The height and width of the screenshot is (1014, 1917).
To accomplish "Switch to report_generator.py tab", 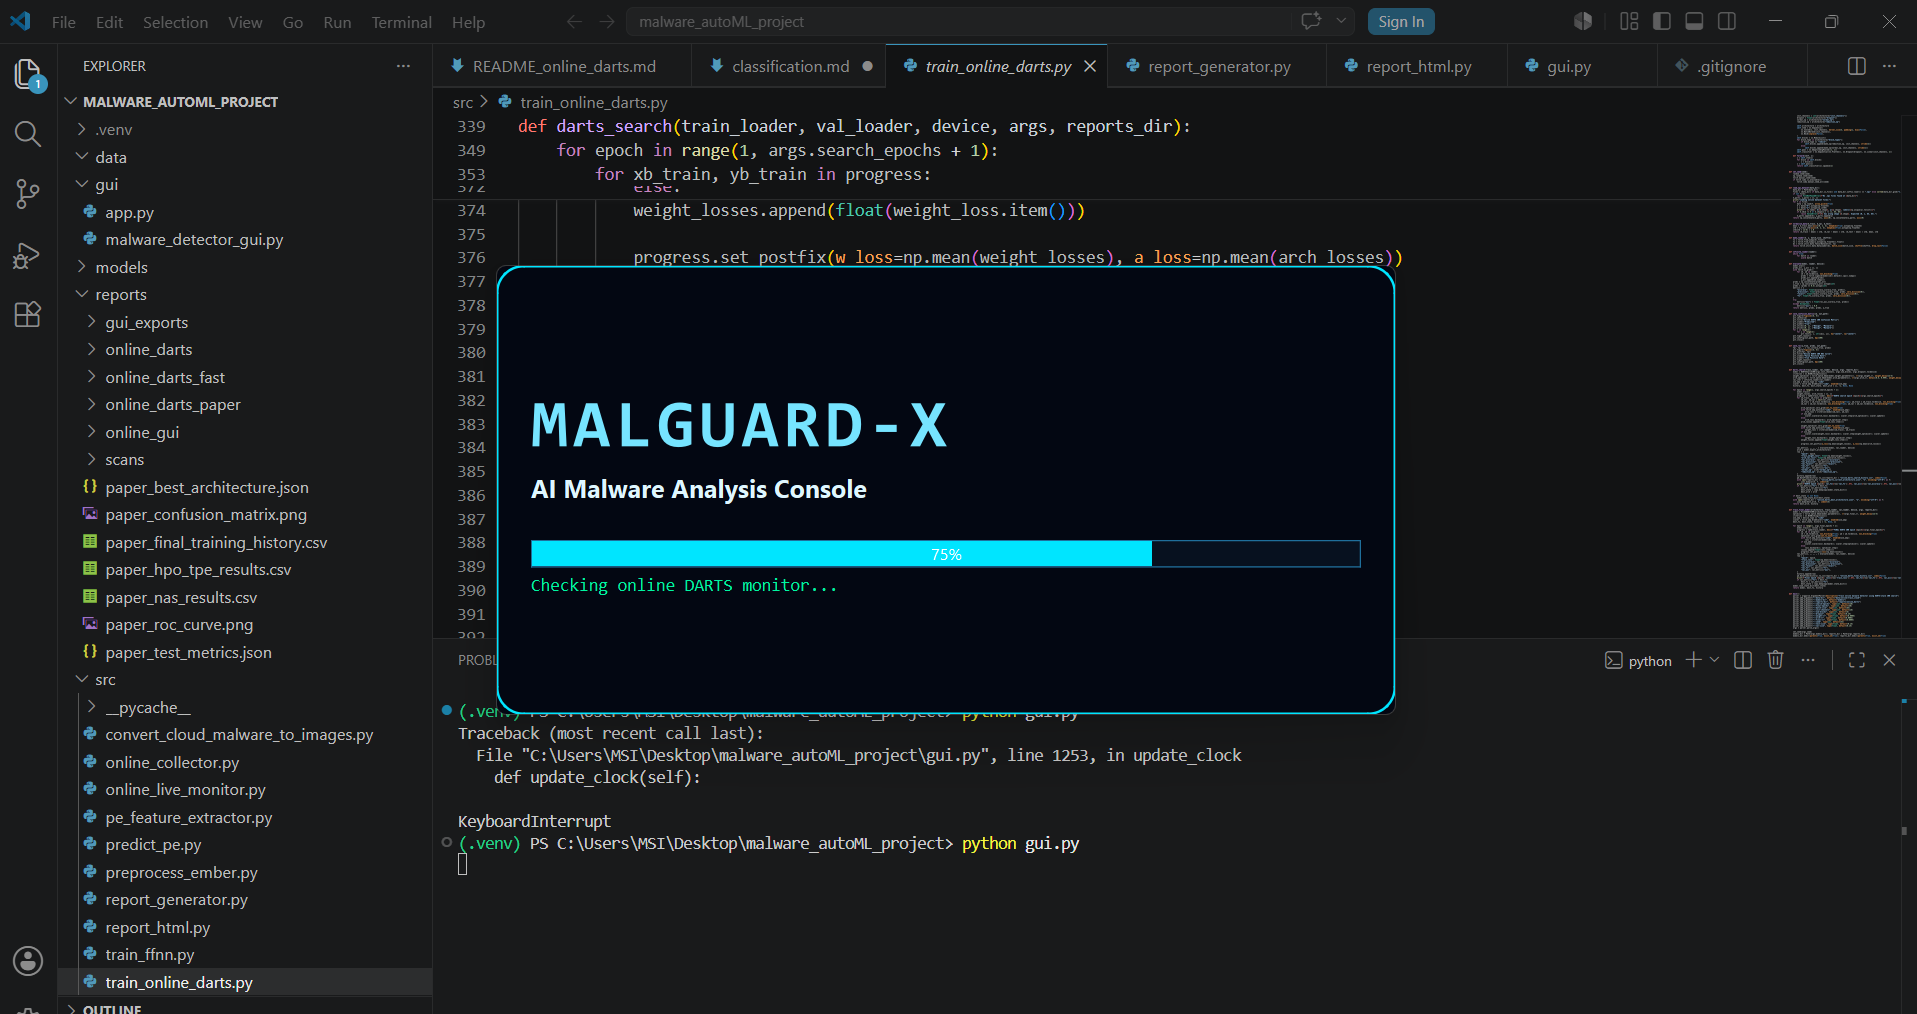I will pyautogui.click(x=1218, y=66).
